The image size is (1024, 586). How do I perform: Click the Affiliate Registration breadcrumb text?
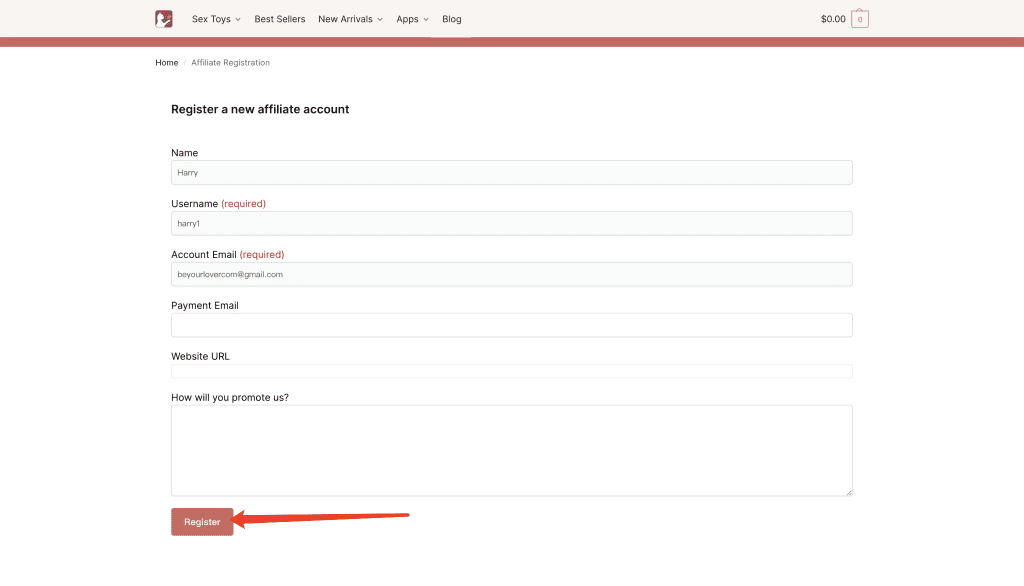click(x=230, y=63)
